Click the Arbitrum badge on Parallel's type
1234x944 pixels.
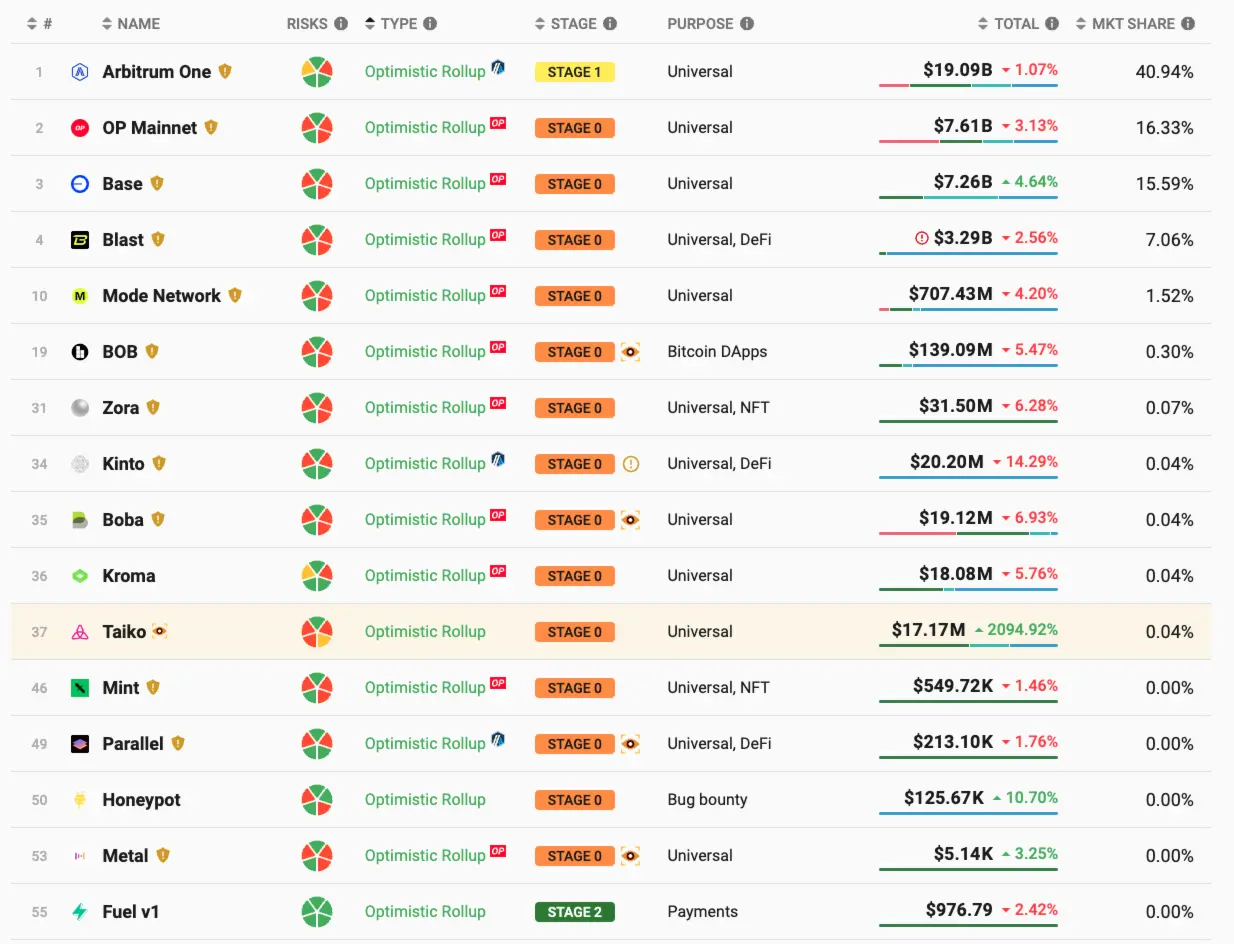[497, 739]
